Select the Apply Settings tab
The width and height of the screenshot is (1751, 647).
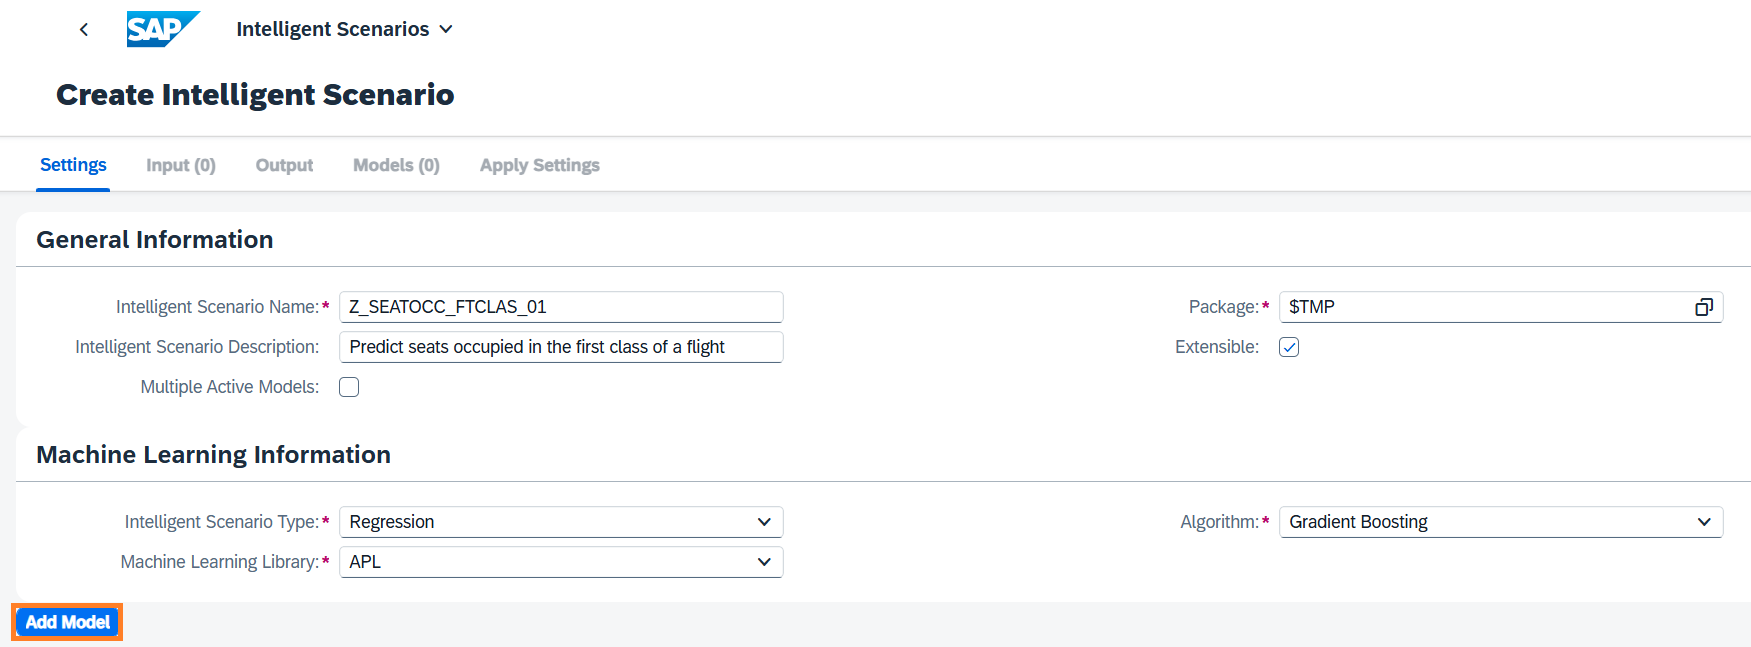point(539,165)
